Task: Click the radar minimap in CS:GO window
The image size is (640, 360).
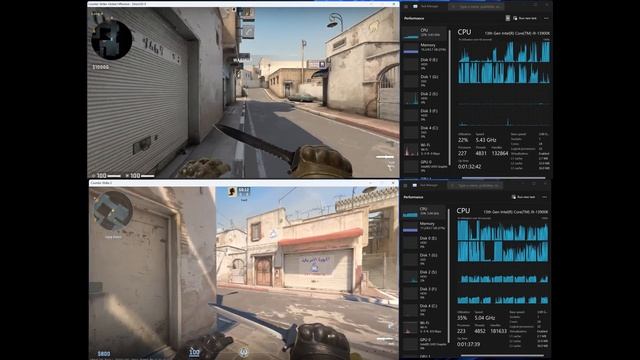Action: point(111,40)
